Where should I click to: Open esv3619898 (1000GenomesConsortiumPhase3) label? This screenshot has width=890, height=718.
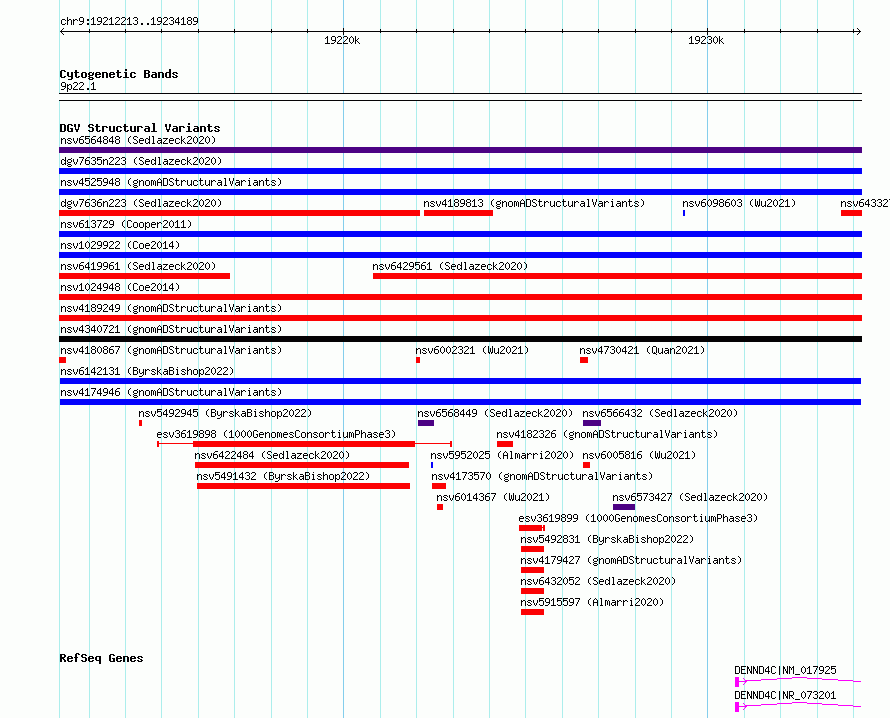(276, 434)
